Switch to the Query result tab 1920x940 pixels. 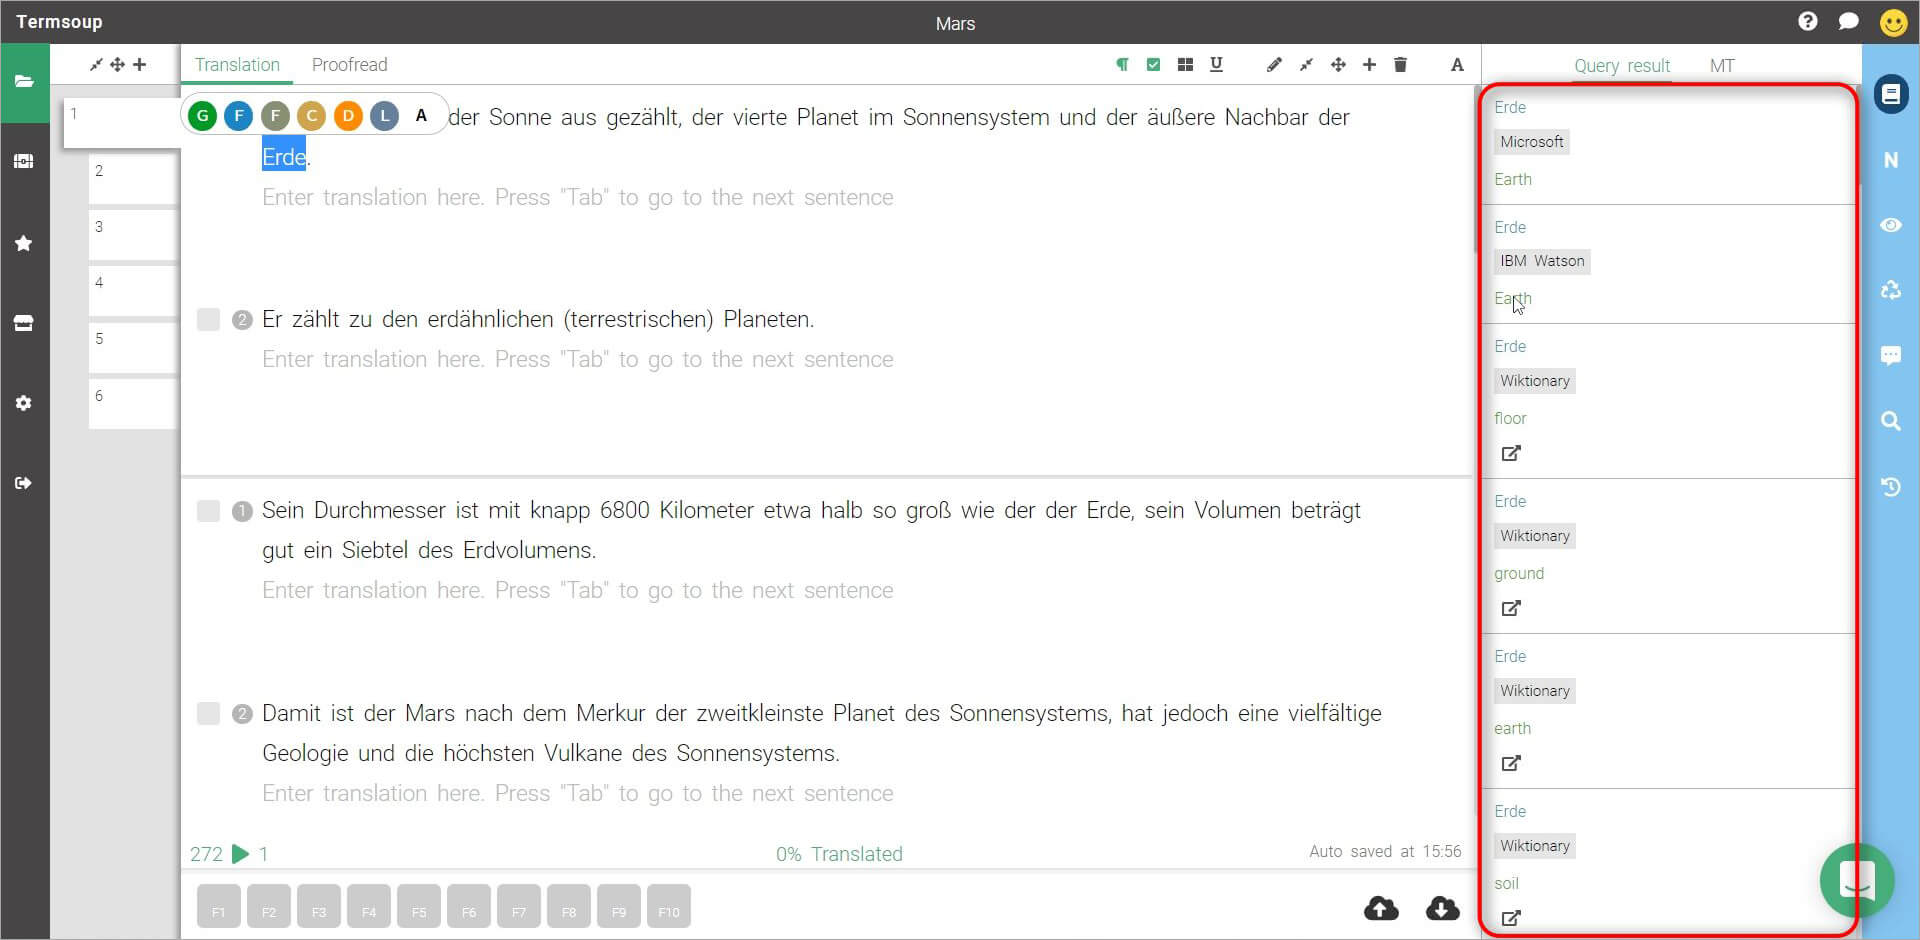[1622, 66]
